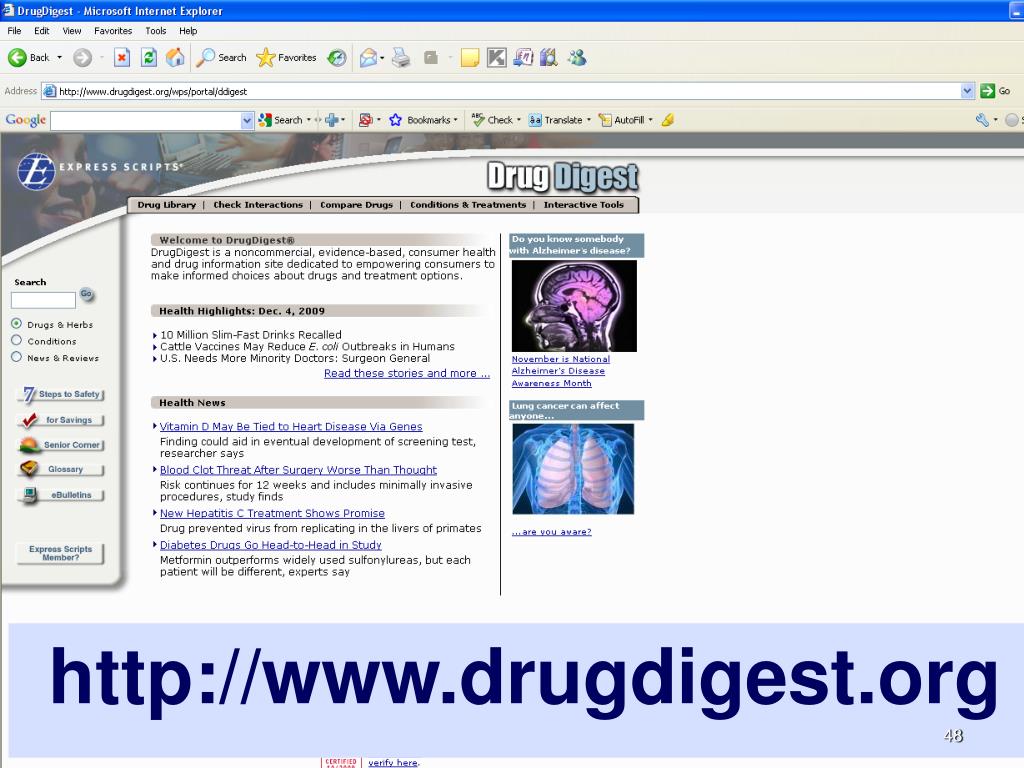Print the page with printer icon
The height and width of the screenshot is (768, 1024).
(x=401, y=57)
